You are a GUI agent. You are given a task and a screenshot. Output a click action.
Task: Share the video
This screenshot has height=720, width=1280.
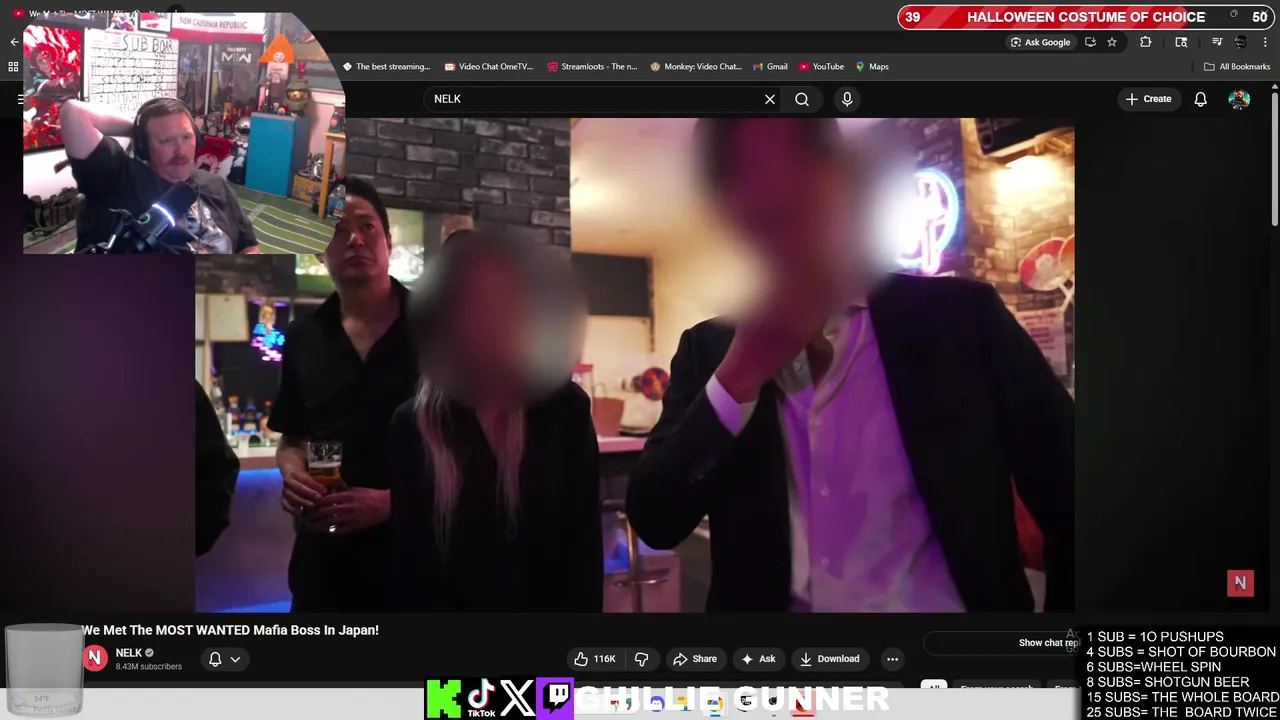[x=695, y=659]
